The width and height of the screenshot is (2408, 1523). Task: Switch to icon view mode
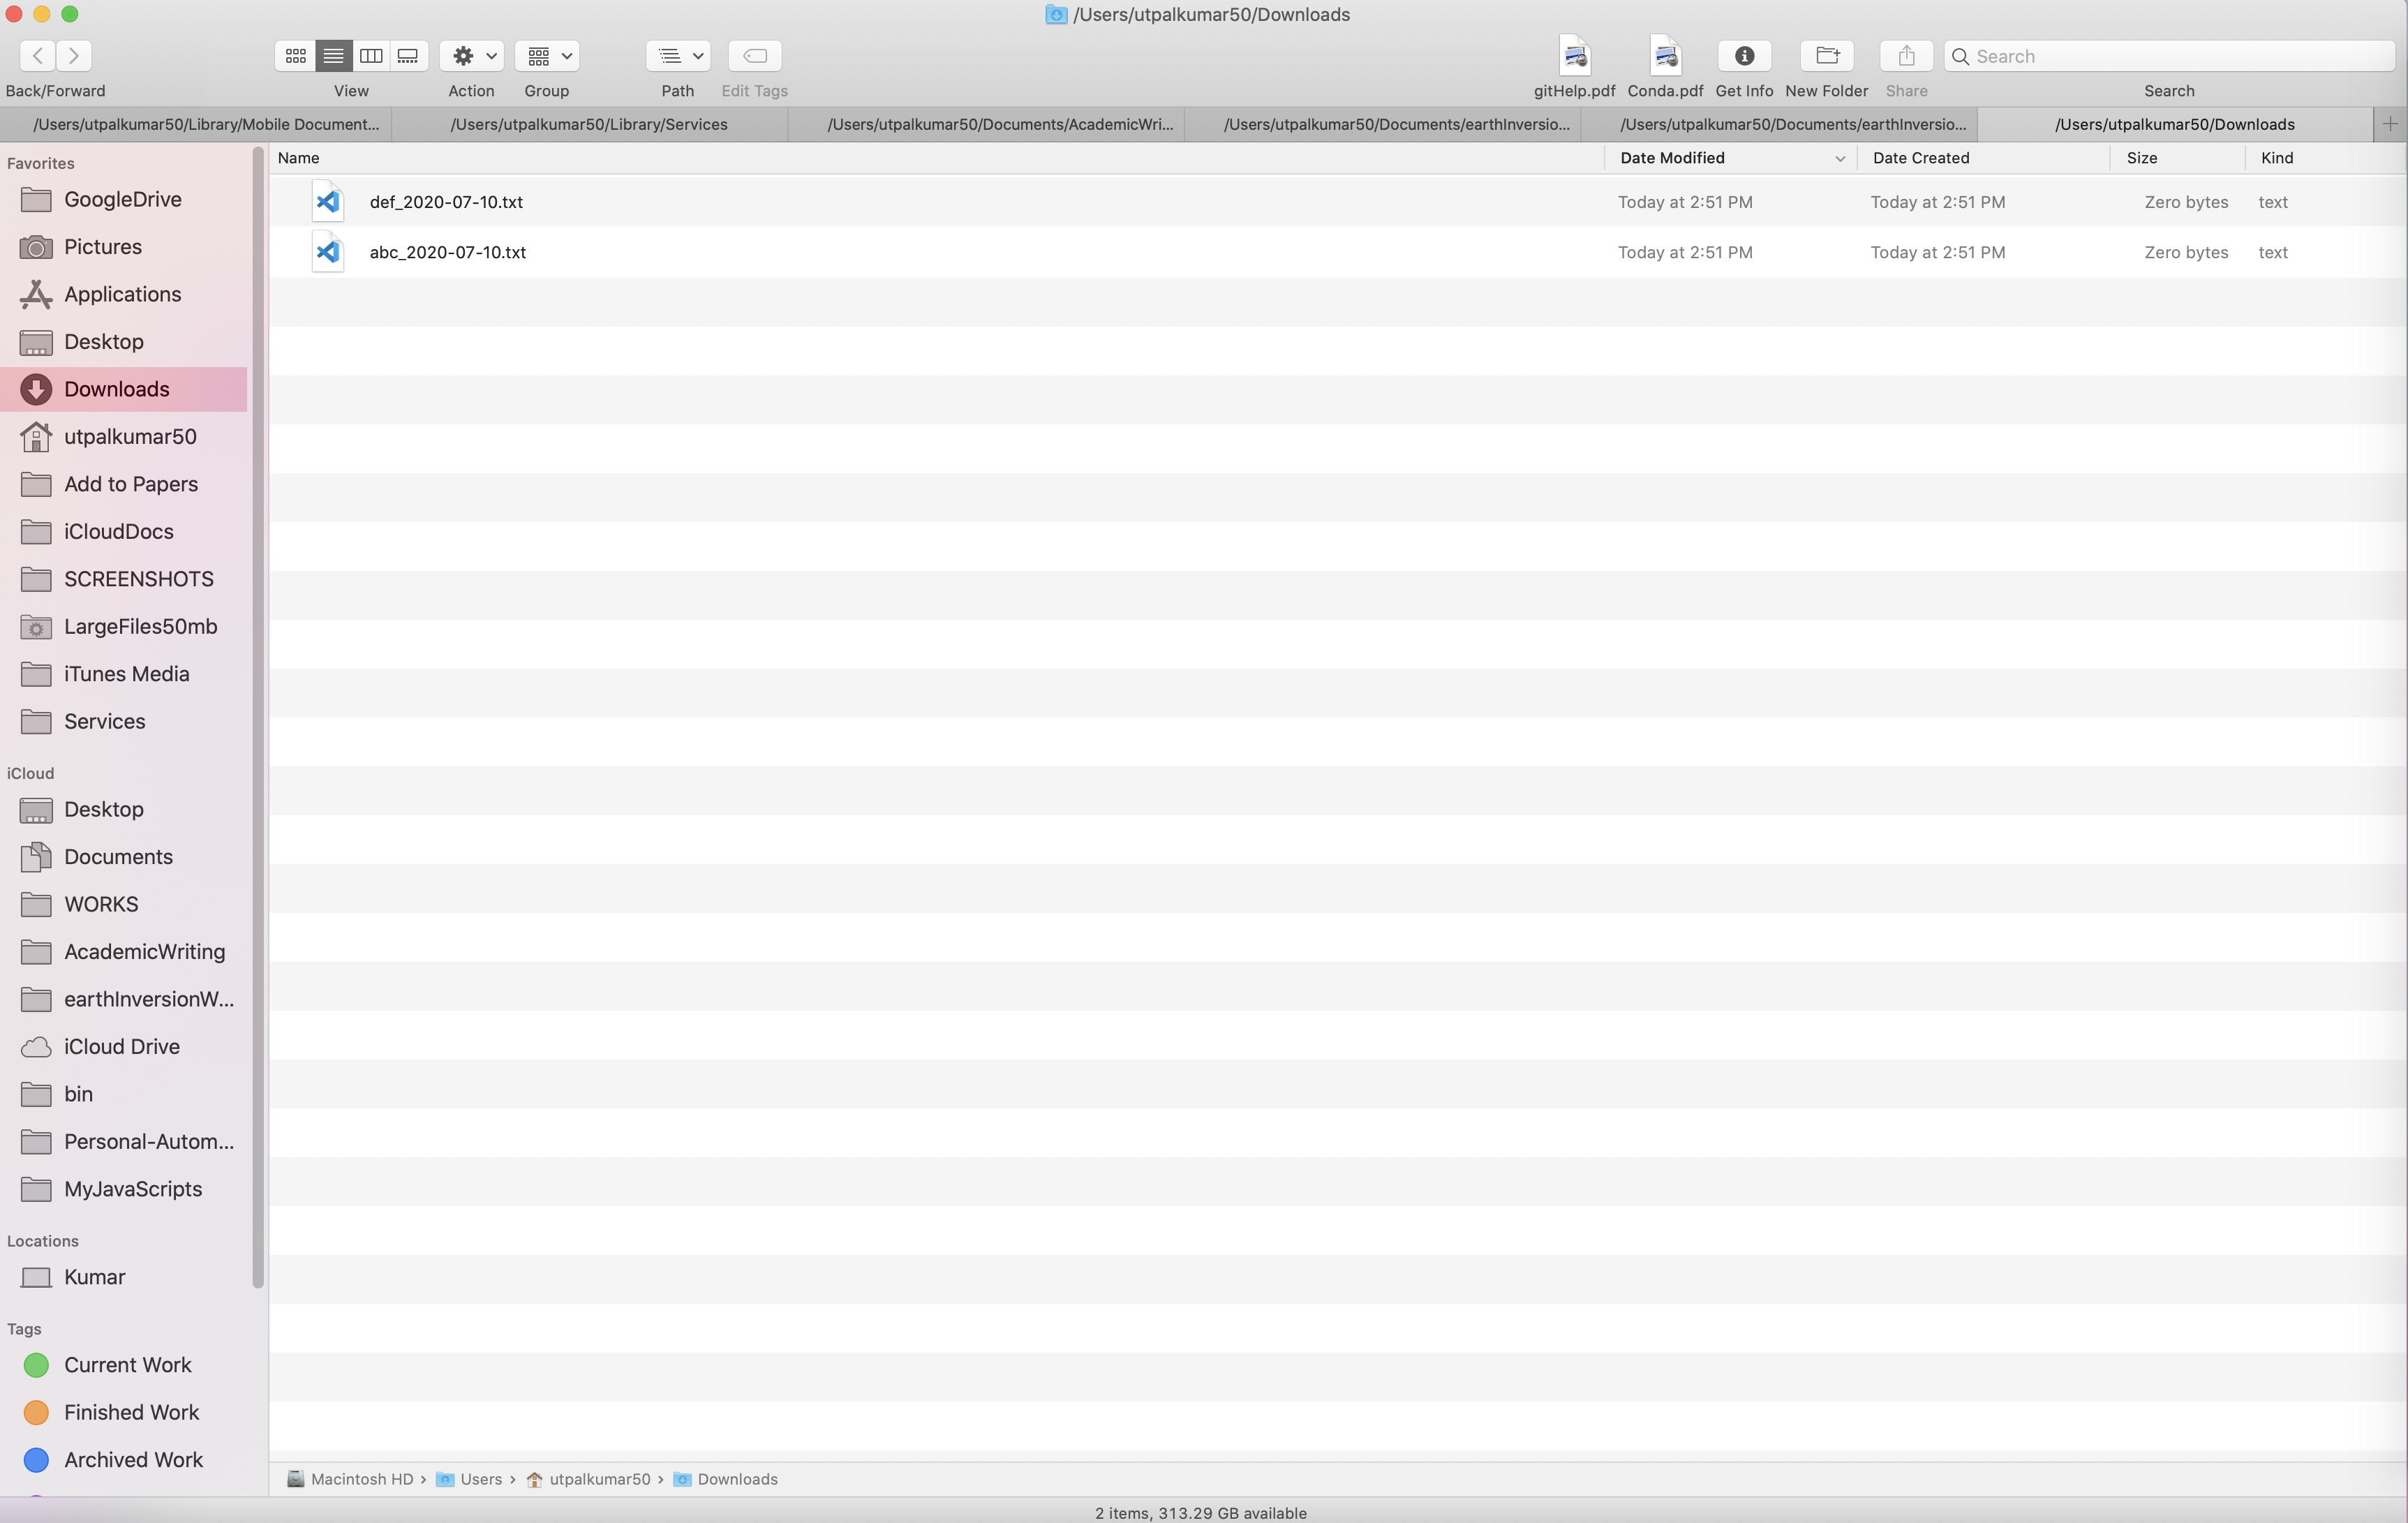pyautogui.click(x=295, y=56)
